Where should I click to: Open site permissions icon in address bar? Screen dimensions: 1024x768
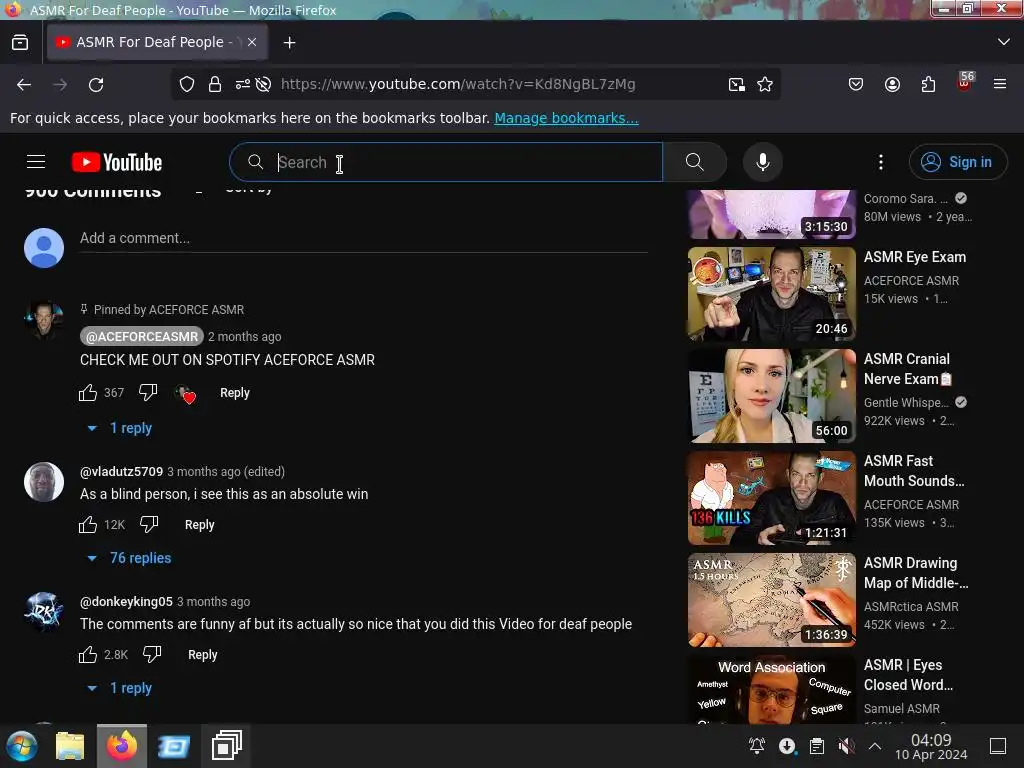[x=242, y=84]
